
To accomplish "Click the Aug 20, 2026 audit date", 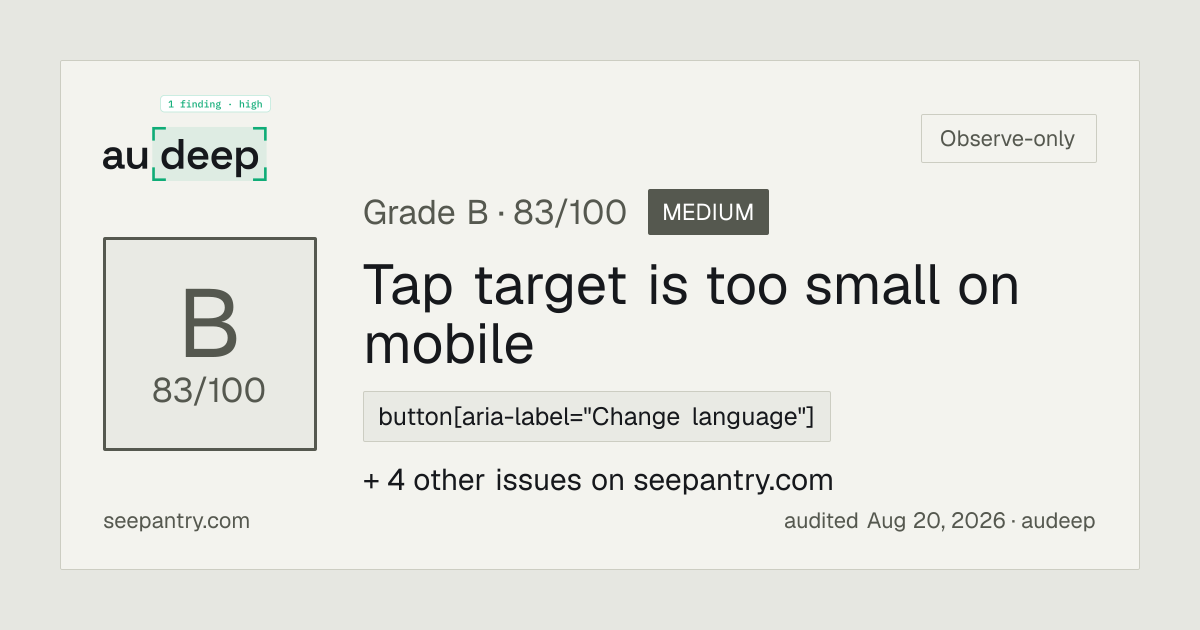I will coord(936,521).
